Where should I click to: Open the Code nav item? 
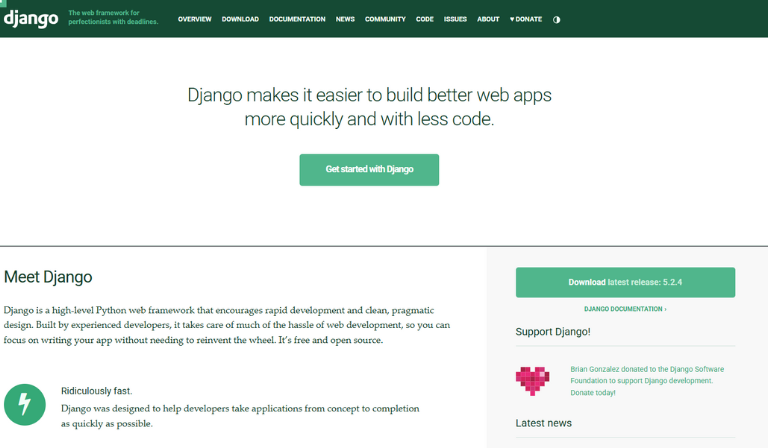[x=425, y=19]
